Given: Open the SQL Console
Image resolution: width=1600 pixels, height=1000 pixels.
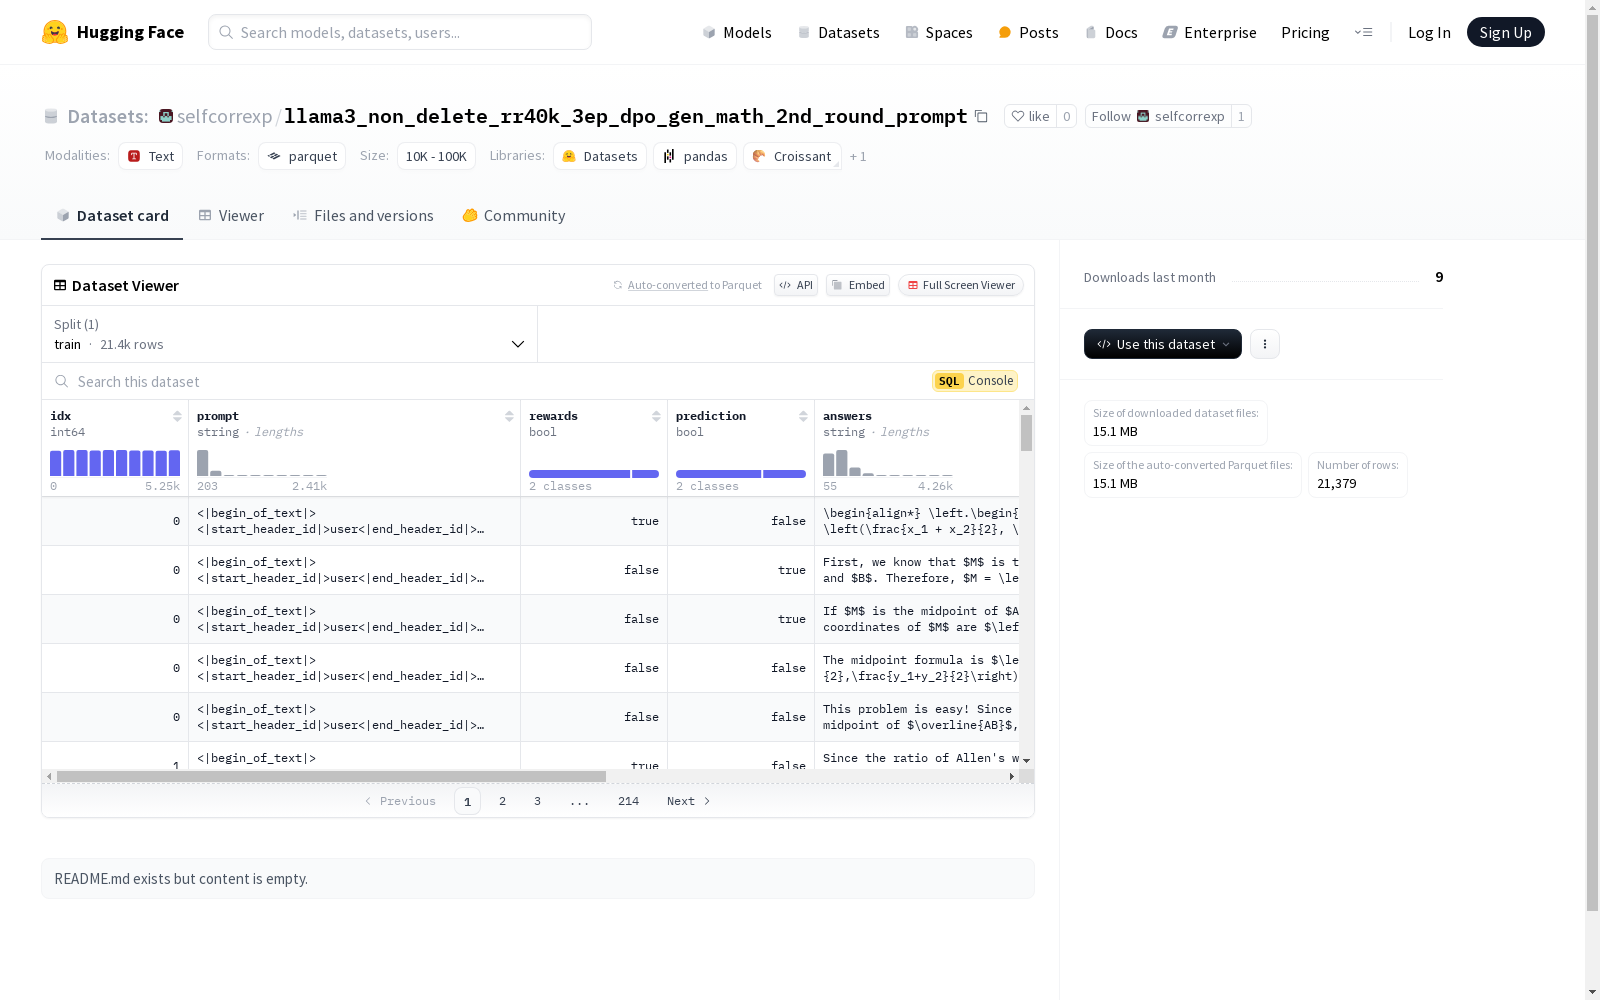Looking at the screenshot, I should click(x=975, y=381).
